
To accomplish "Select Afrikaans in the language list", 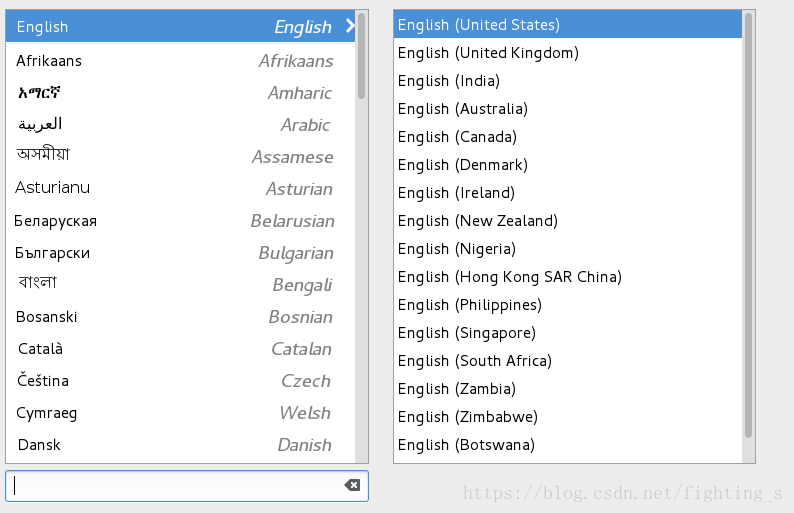I will [180, 61].
